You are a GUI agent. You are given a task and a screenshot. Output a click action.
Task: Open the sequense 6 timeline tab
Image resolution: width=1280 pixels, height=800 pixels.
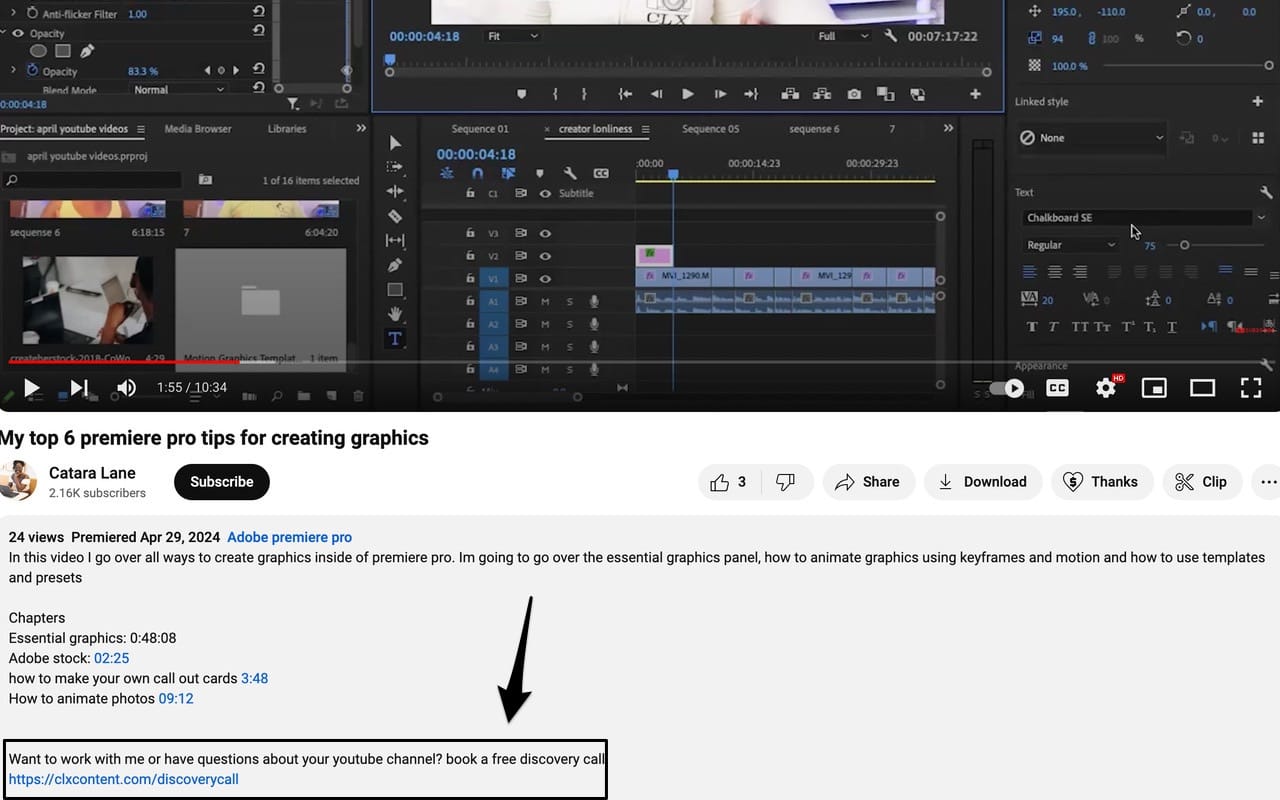pyautogui.click(x=815, y=129)
